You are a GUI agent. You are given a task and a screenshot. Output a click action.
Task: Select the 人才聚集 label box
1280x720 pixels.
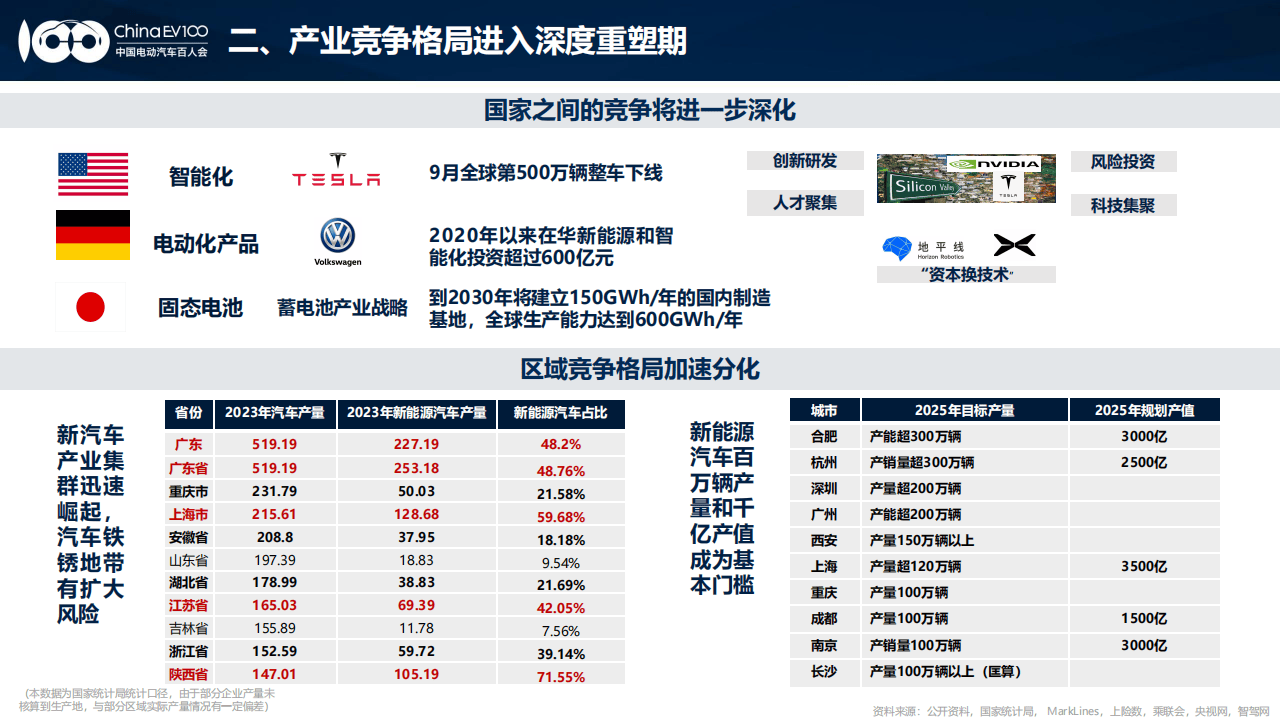[805, 204]
